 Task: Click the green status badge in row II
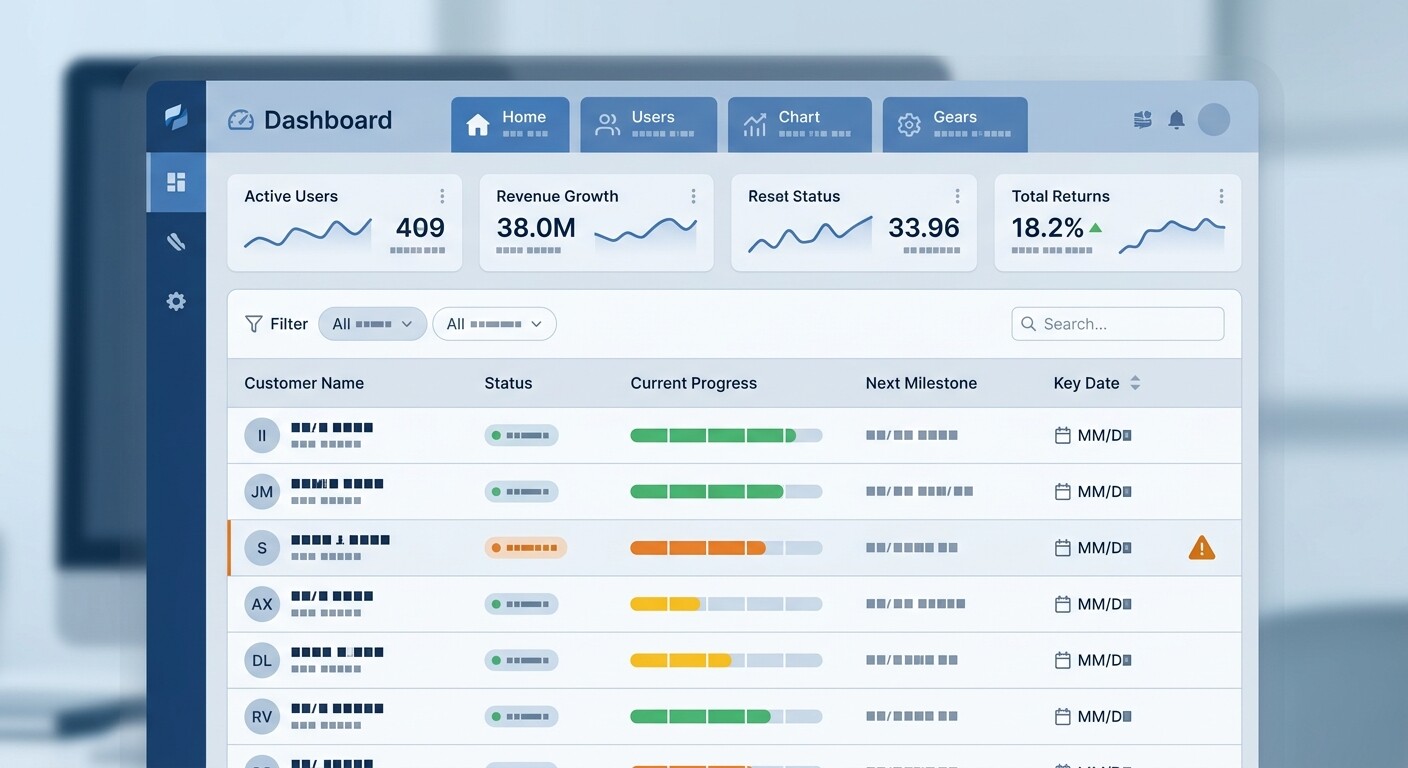coord(521,435)
